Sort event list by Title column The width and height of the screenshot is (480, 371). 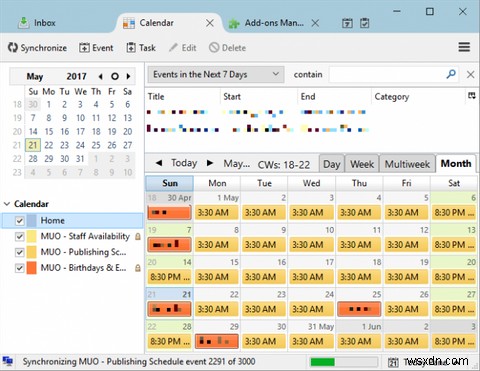pos(183,97)
